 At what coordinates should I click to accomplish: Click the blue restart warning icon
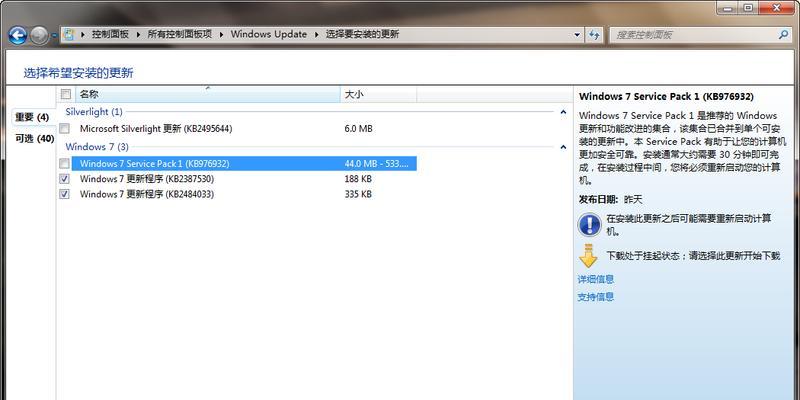click(x=589, y=224)
